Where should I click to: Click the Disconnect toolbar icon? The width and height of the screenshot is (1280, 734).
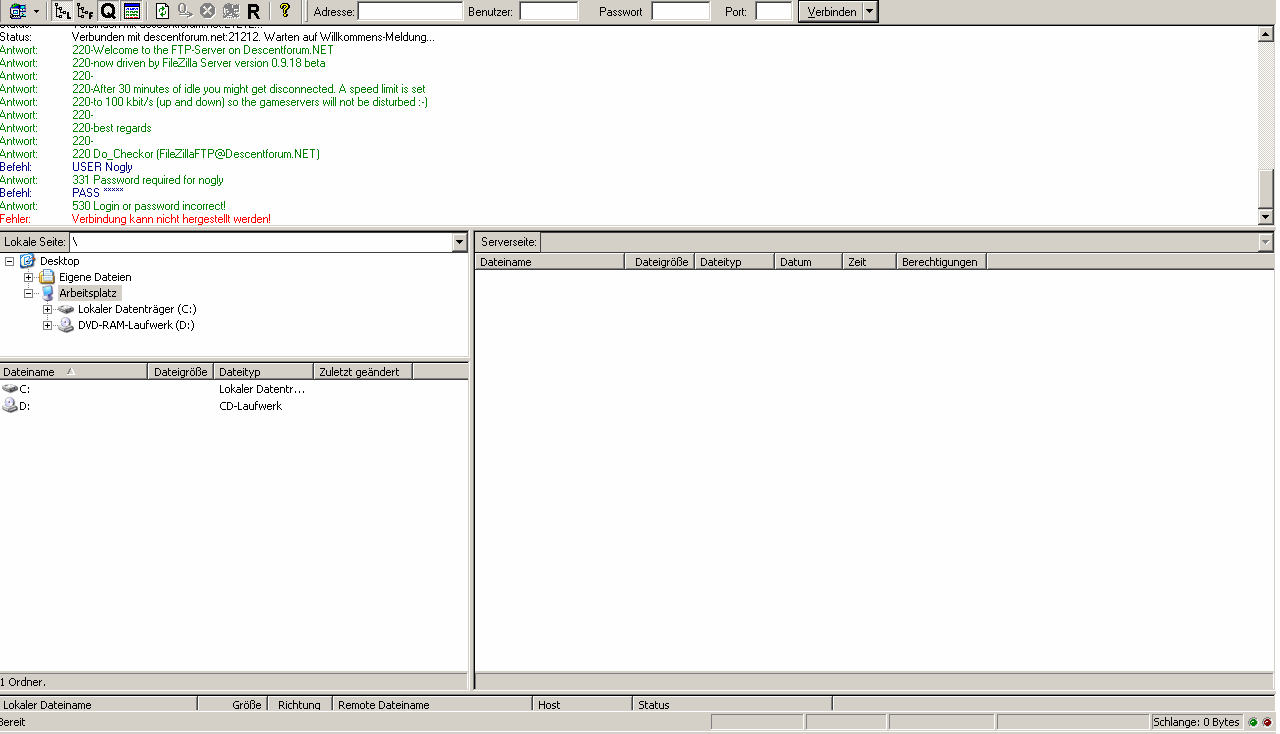[x=231, y=11]
